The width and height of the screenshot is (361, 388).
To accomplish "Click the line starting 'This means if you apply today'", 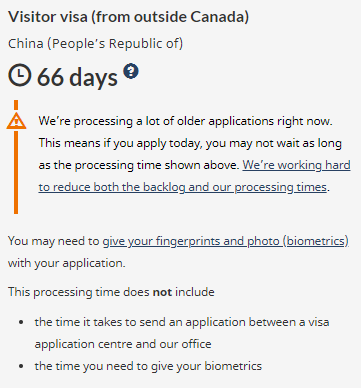I will [190, 143].
